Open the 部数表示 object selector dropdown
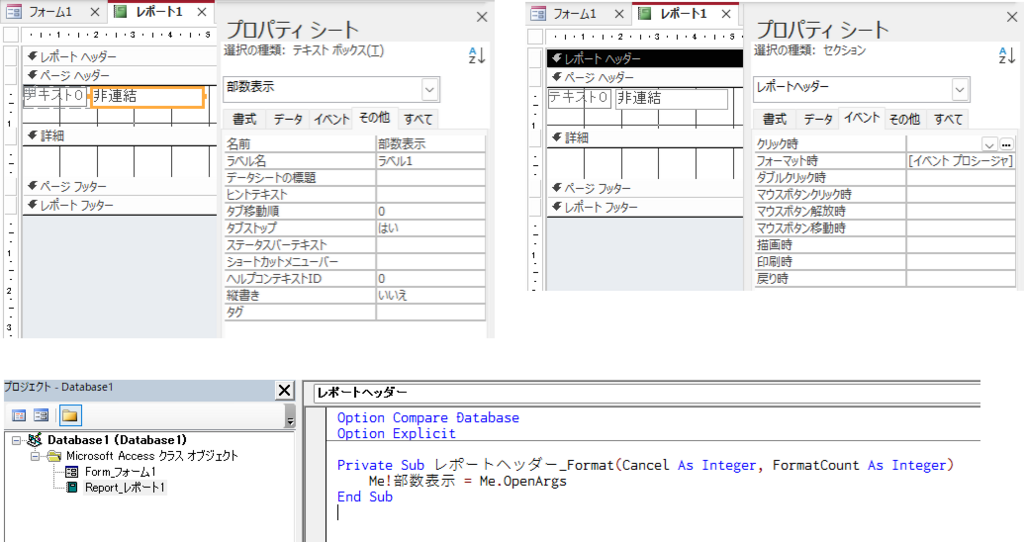 pos(430,90)
